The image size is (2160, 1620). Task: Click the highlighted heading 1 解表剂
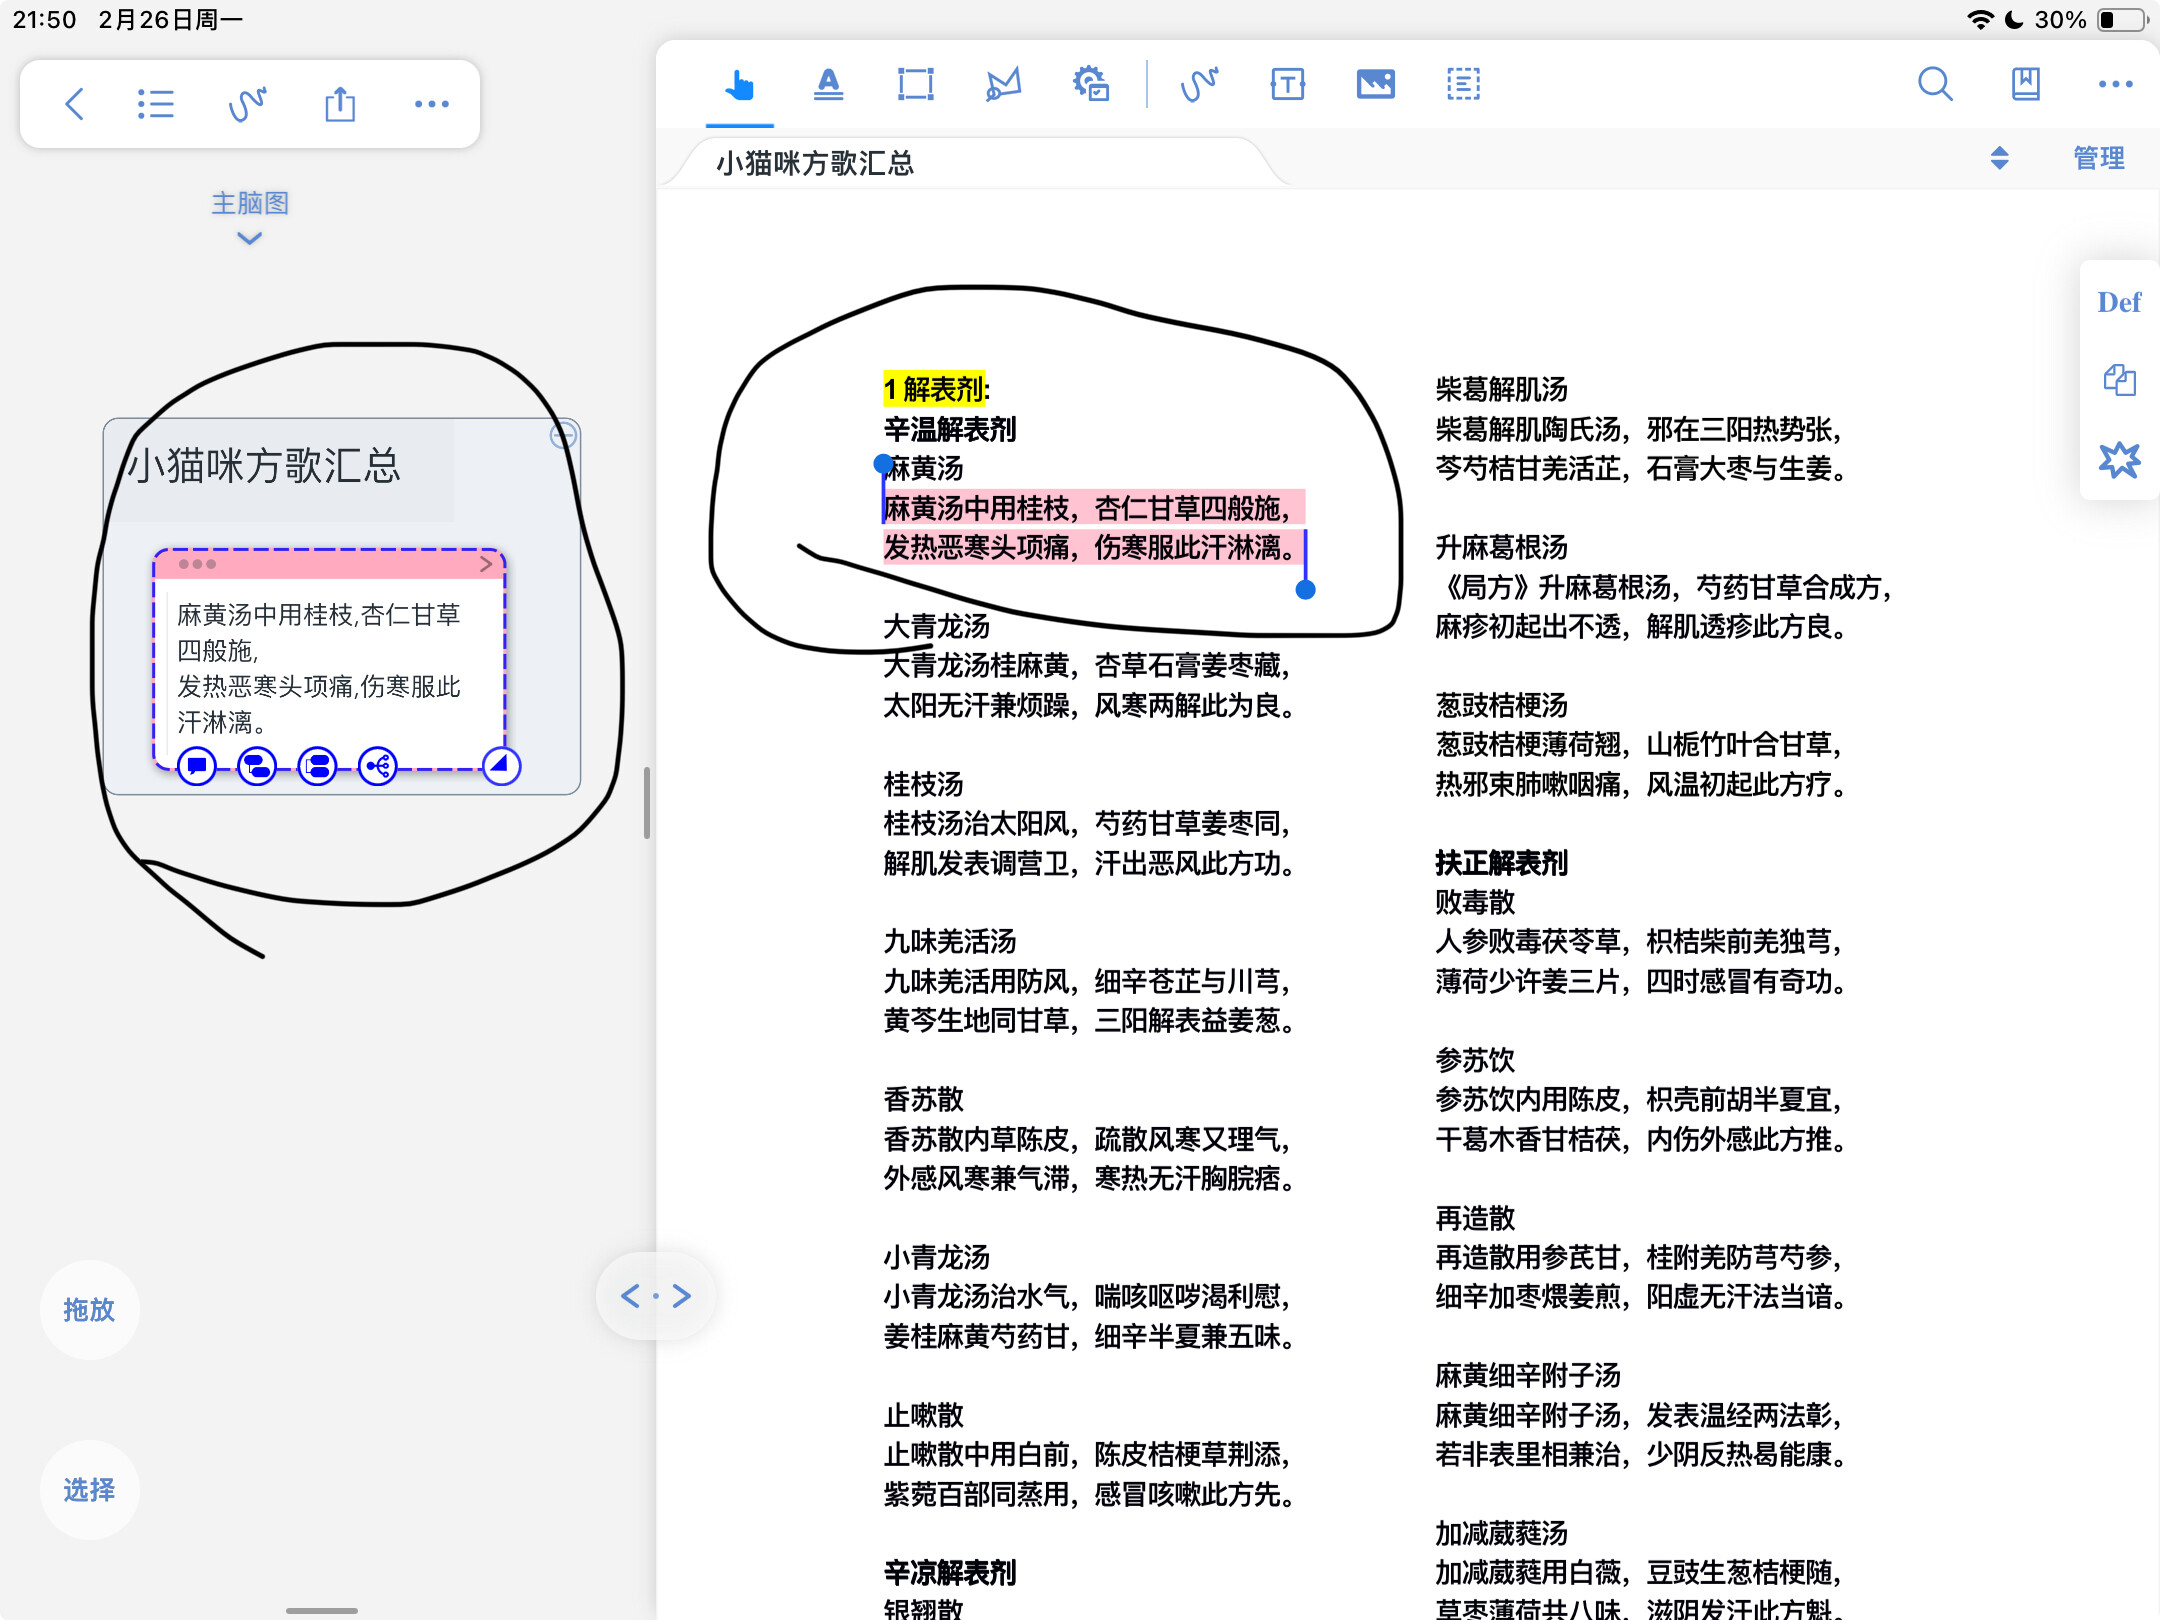coord(935,389)
